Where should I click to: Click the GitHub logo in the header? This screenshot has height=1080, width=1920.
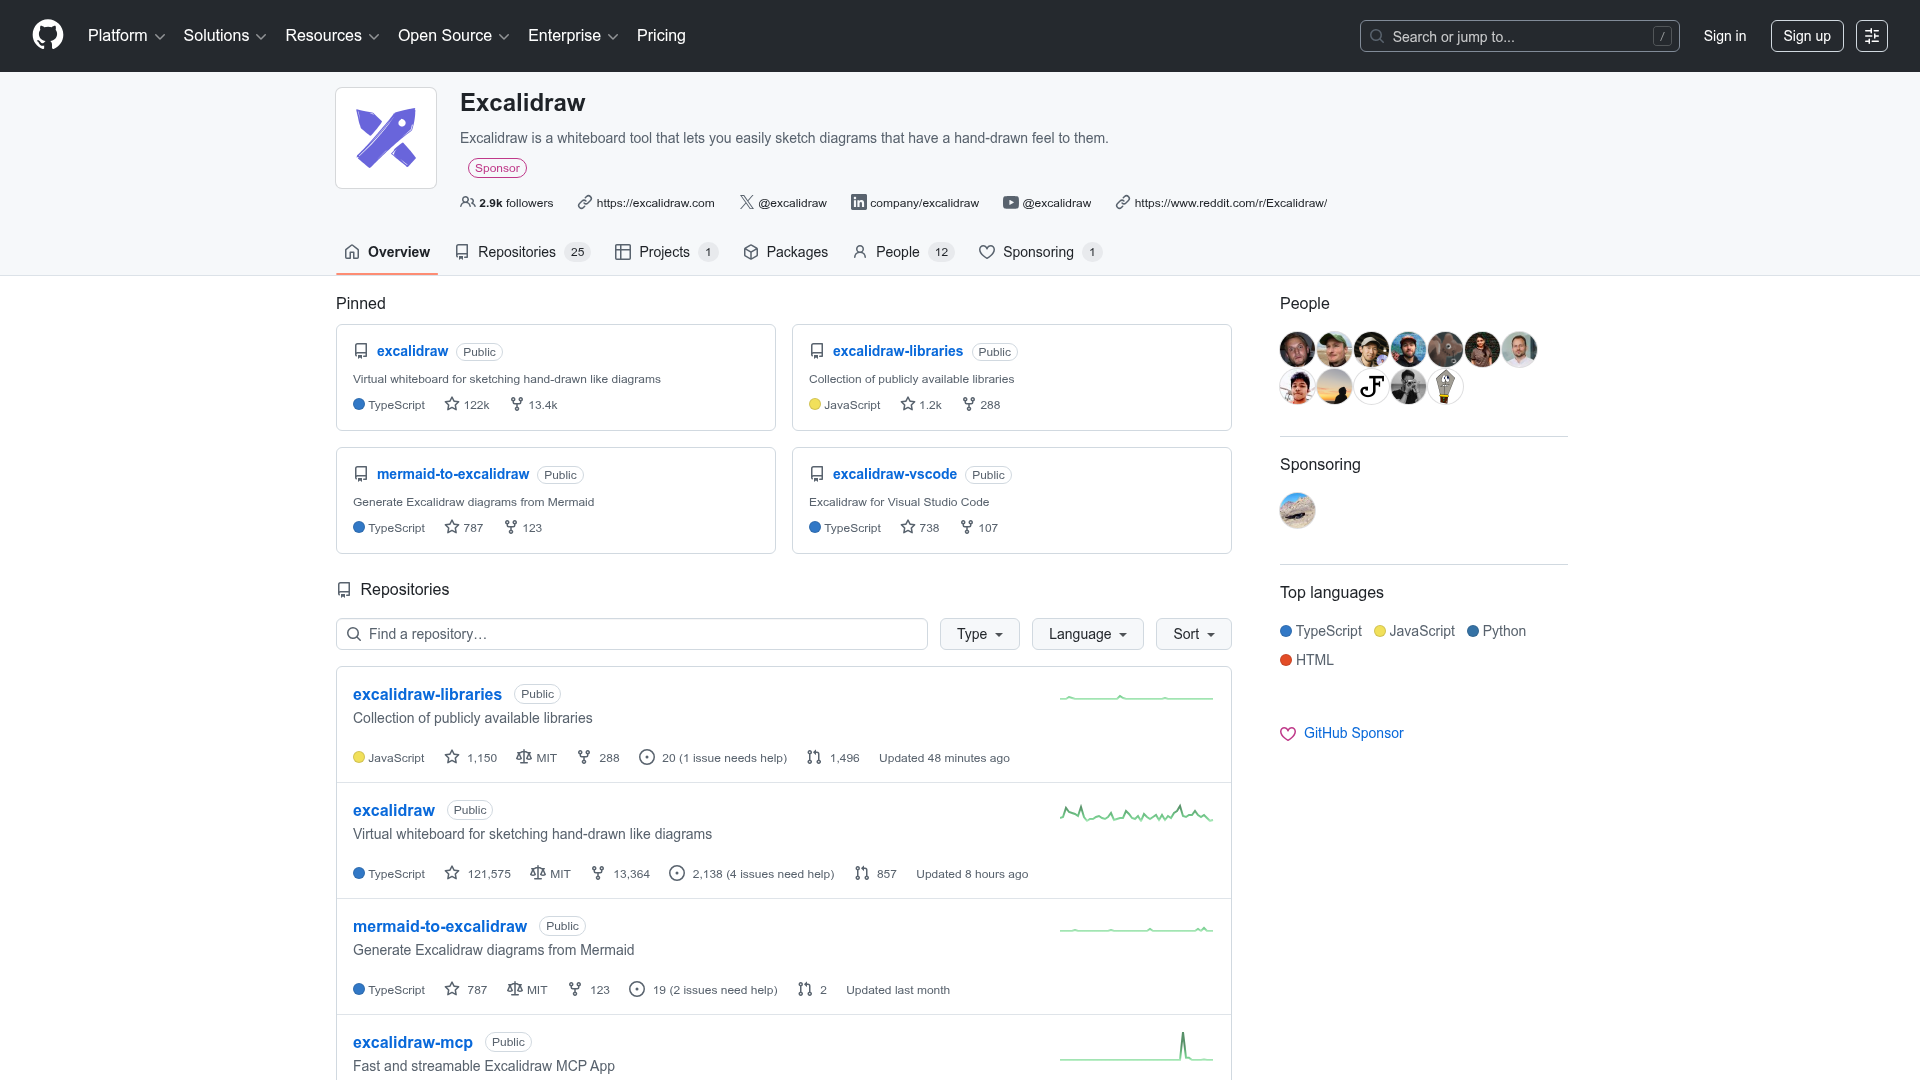point(47,35)
